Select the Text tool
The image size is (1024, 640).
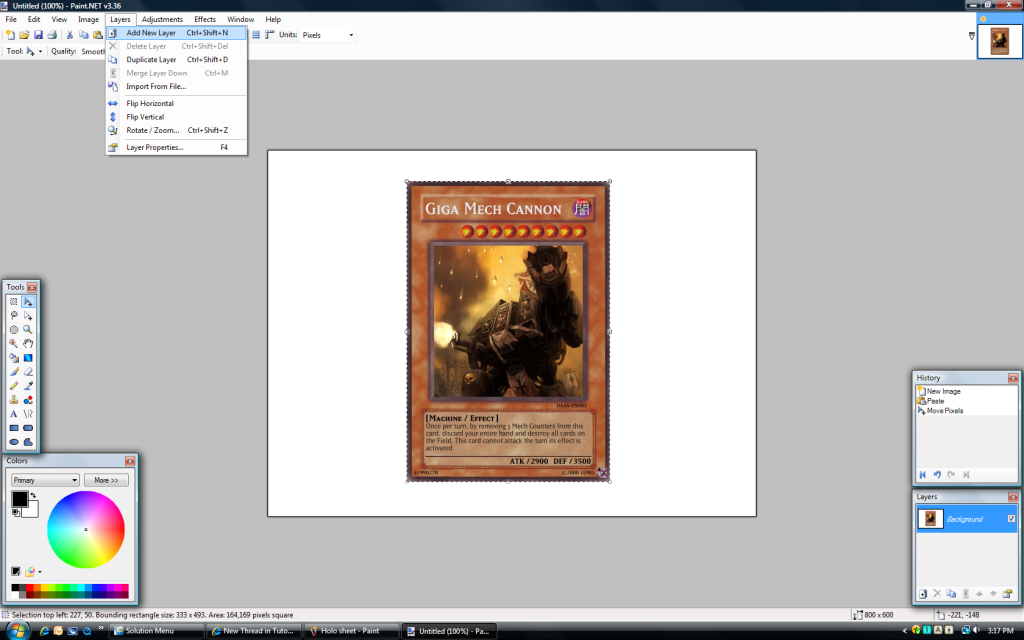click(x=14, y=413)
